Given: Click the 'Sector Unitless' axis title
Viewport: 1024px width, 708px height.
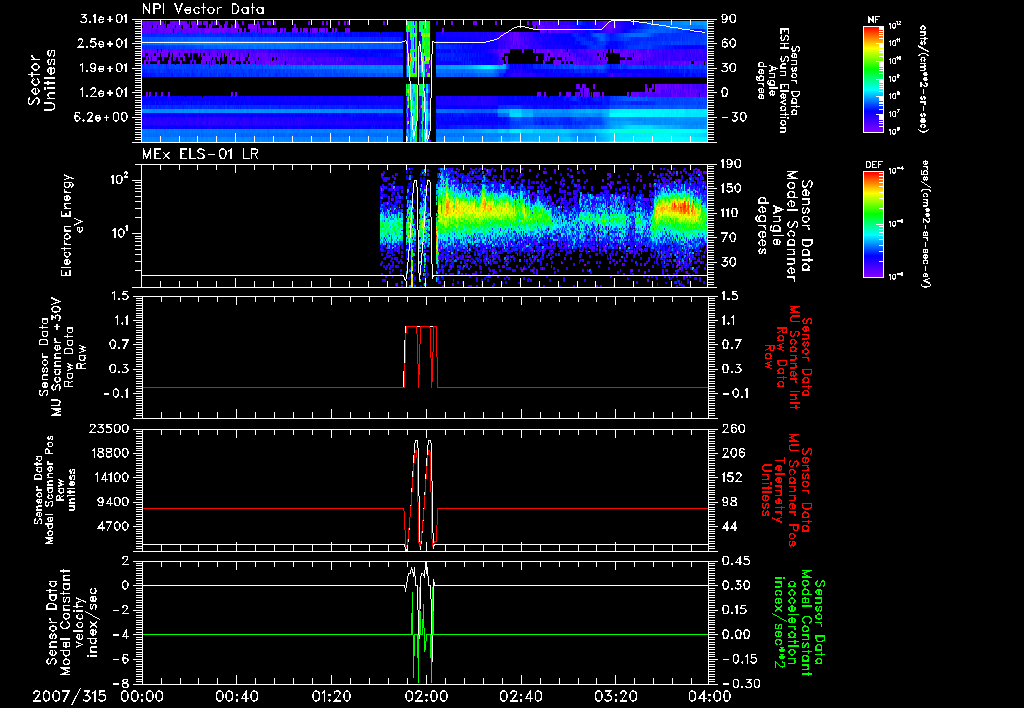Looking at the screenshot, I should pos(42,80).
